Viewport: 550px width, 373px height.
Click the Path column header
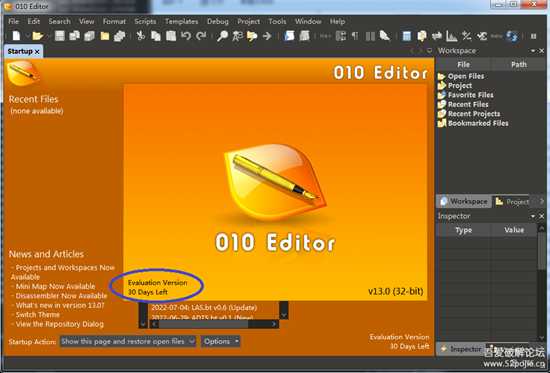click(519, 64)
